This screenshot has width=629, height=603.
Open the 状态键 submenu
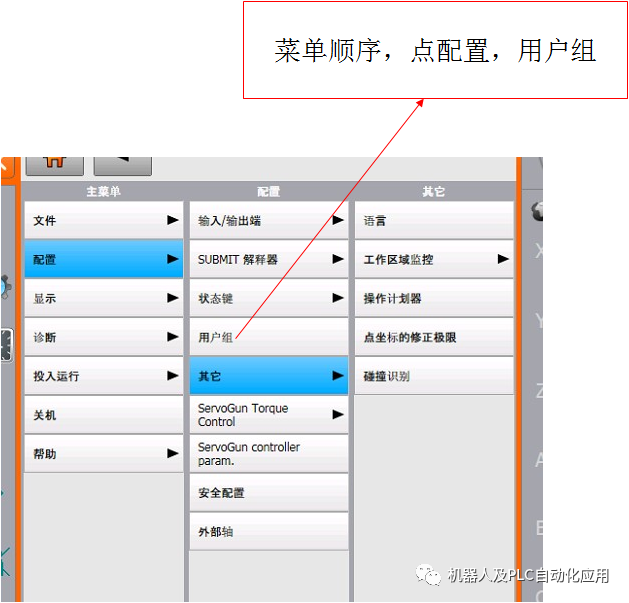269,298
